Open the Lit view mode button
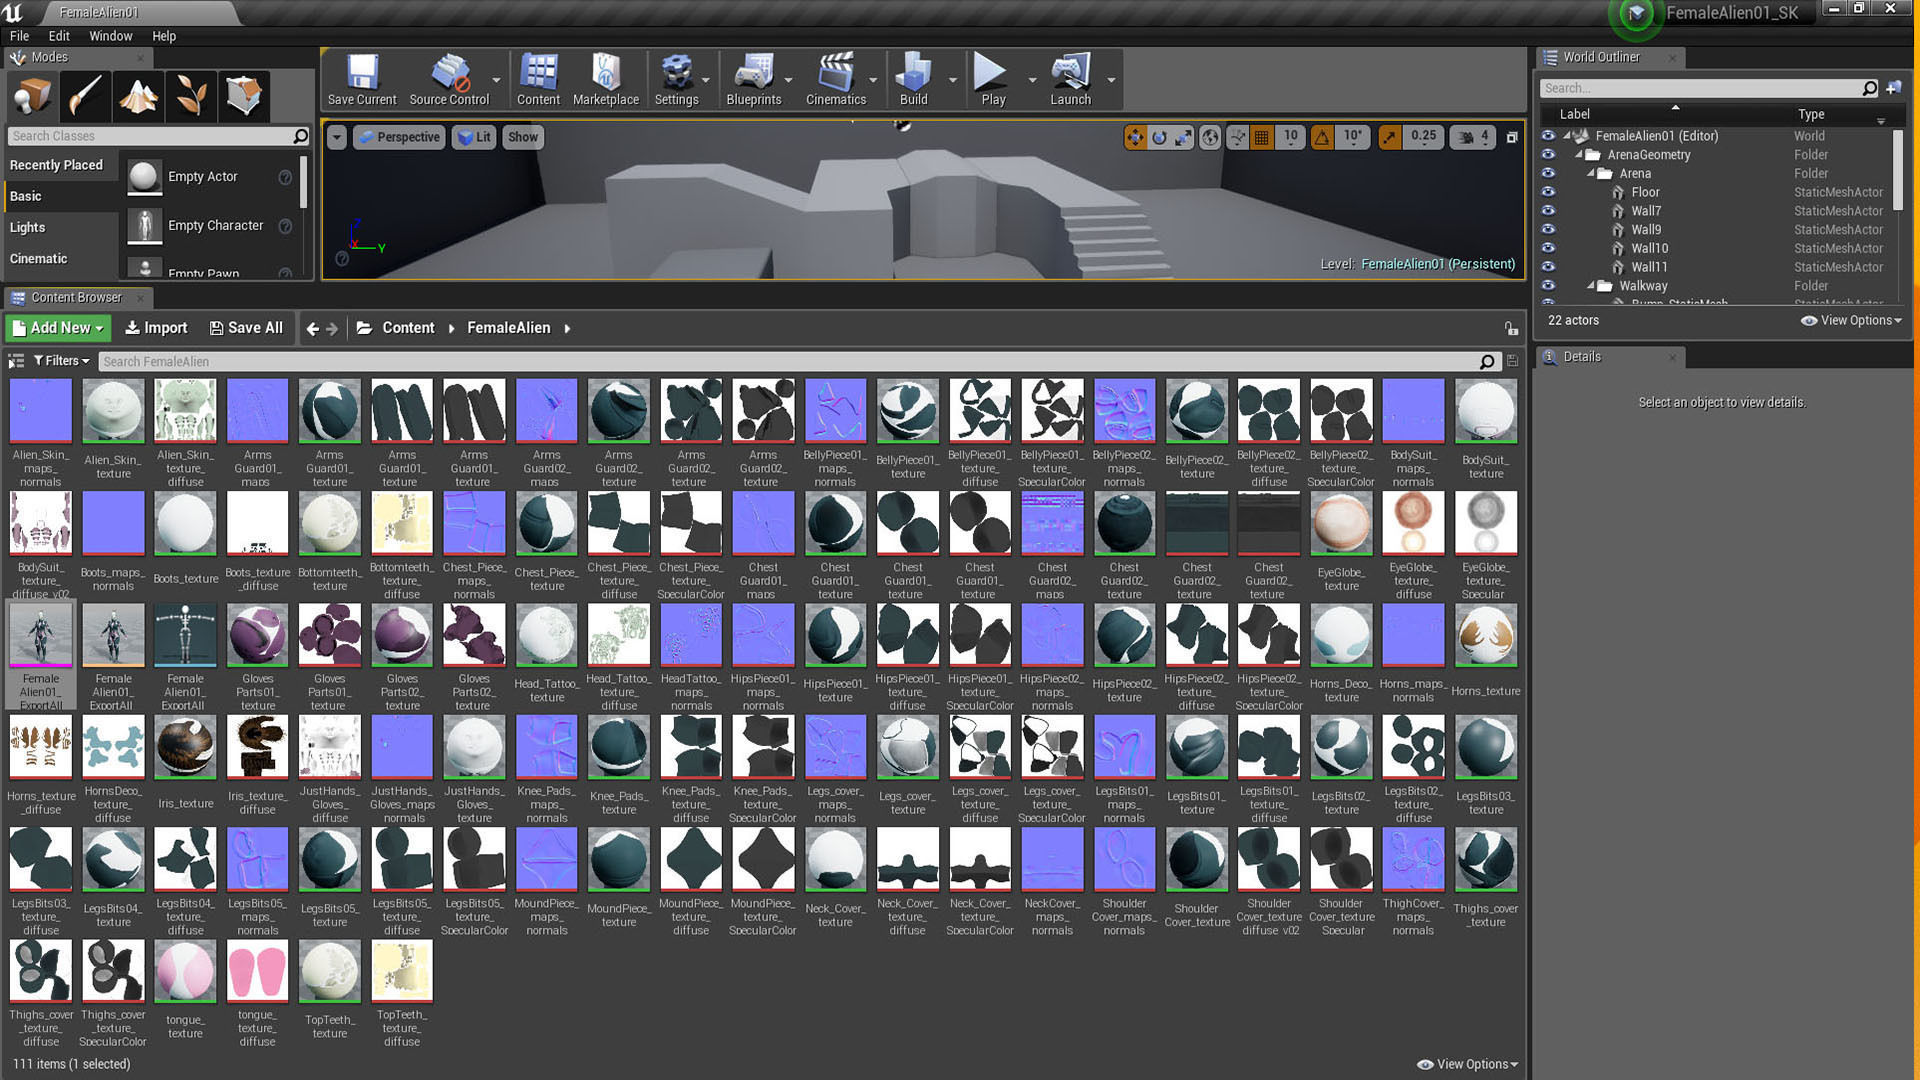This screenshot has height=1080, width=1920. [473, 137]
